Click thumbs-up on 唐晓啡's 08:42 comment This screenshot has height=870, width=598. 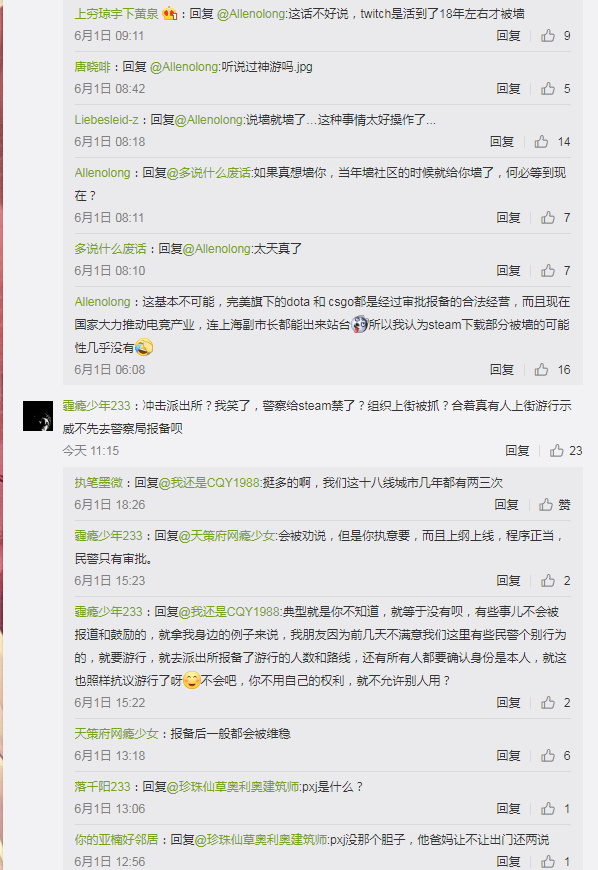coord(548,89)
